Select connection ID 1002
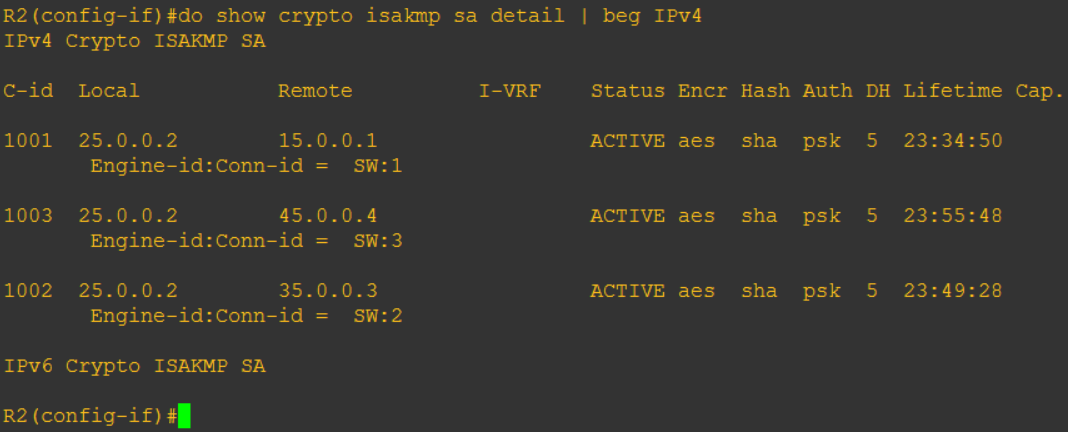1068x432 pixels. 23,291
